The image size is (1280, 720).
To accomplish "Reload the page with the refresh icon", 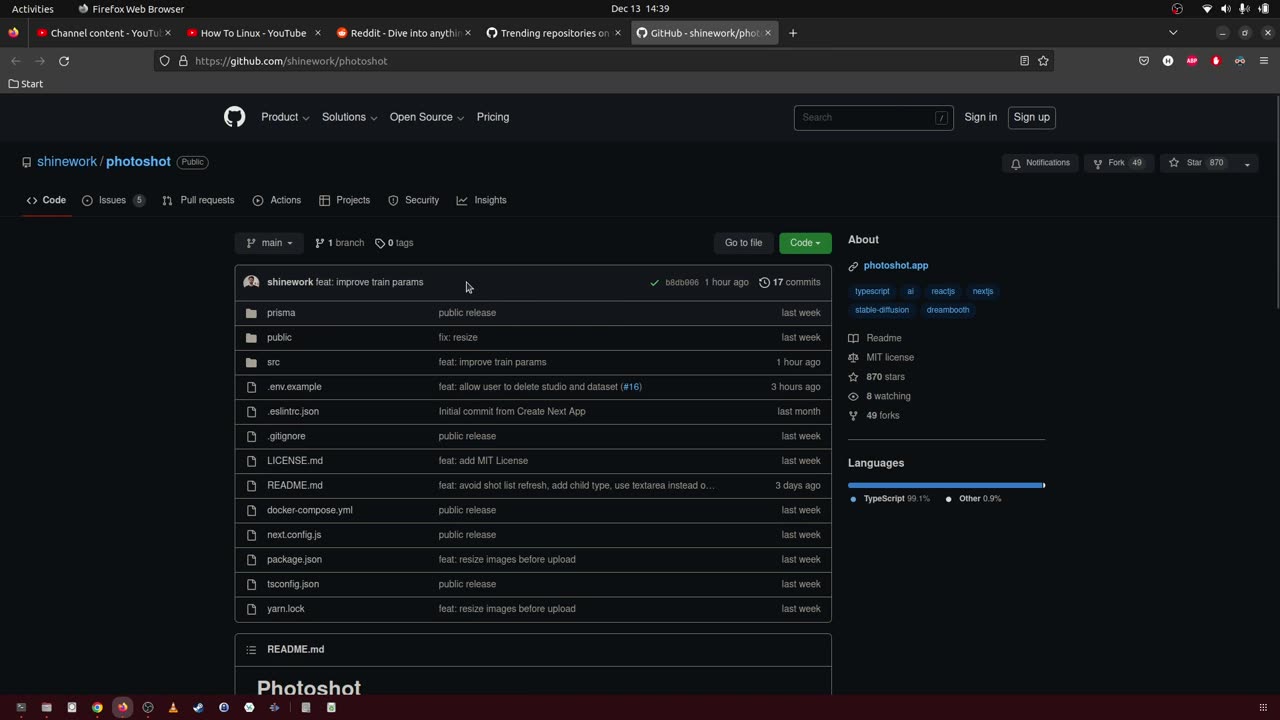I will (64, 61).
